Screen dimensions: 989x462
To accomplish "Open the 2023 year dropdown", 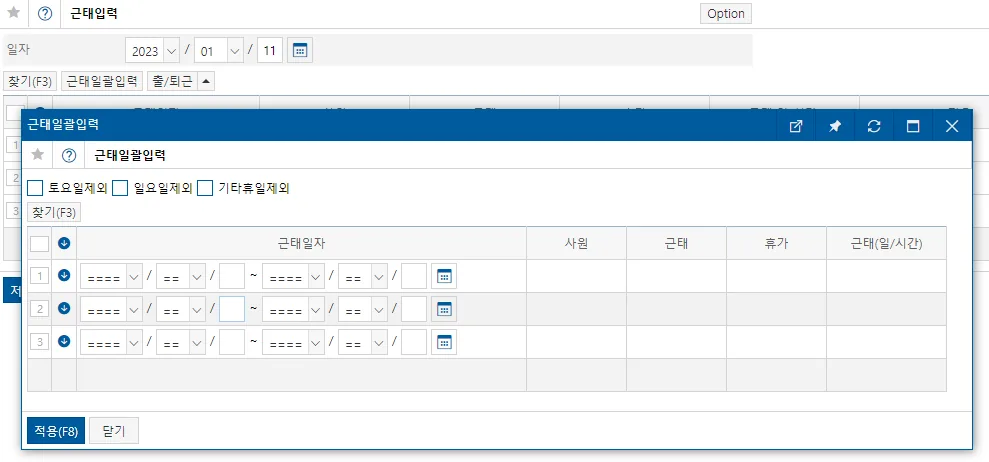I will (153, 51).
